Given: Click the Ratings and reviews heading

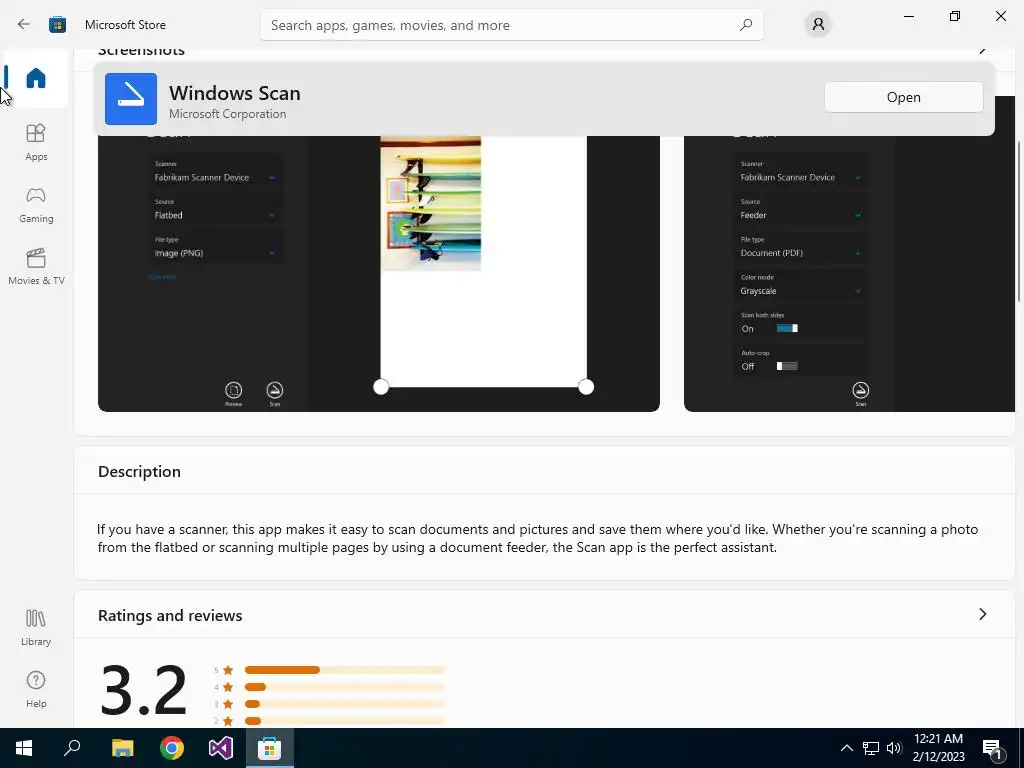Looking at the screenshot, I should [x=170, y=615].
